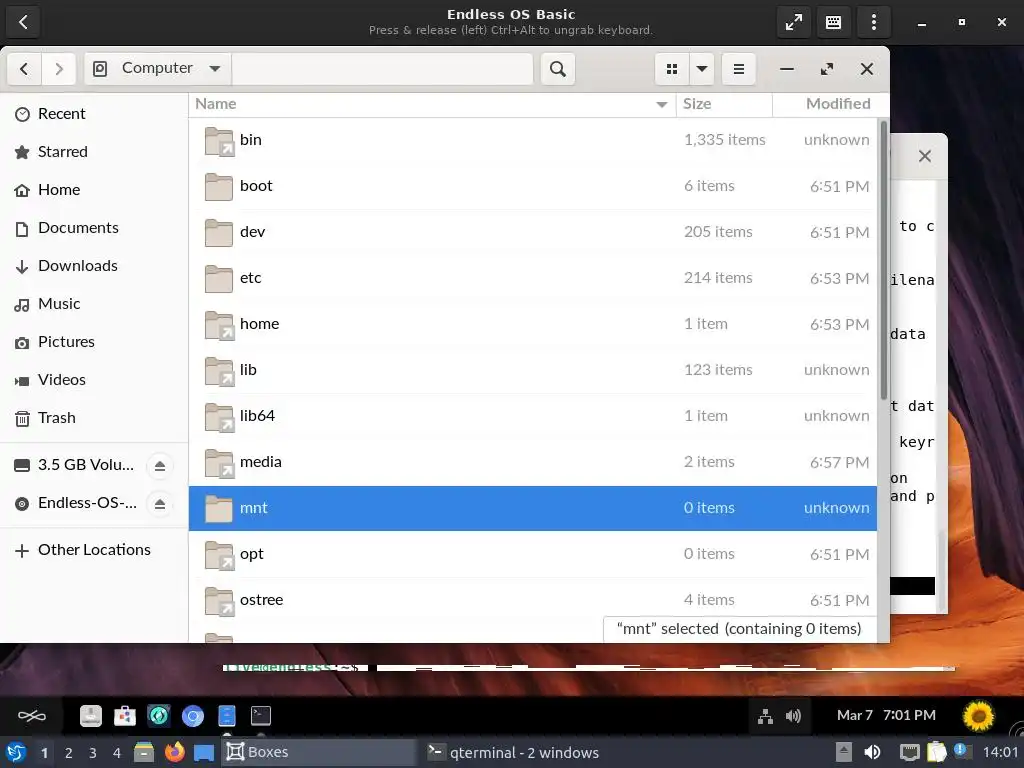Switch to workspace 2

(69, 753)
